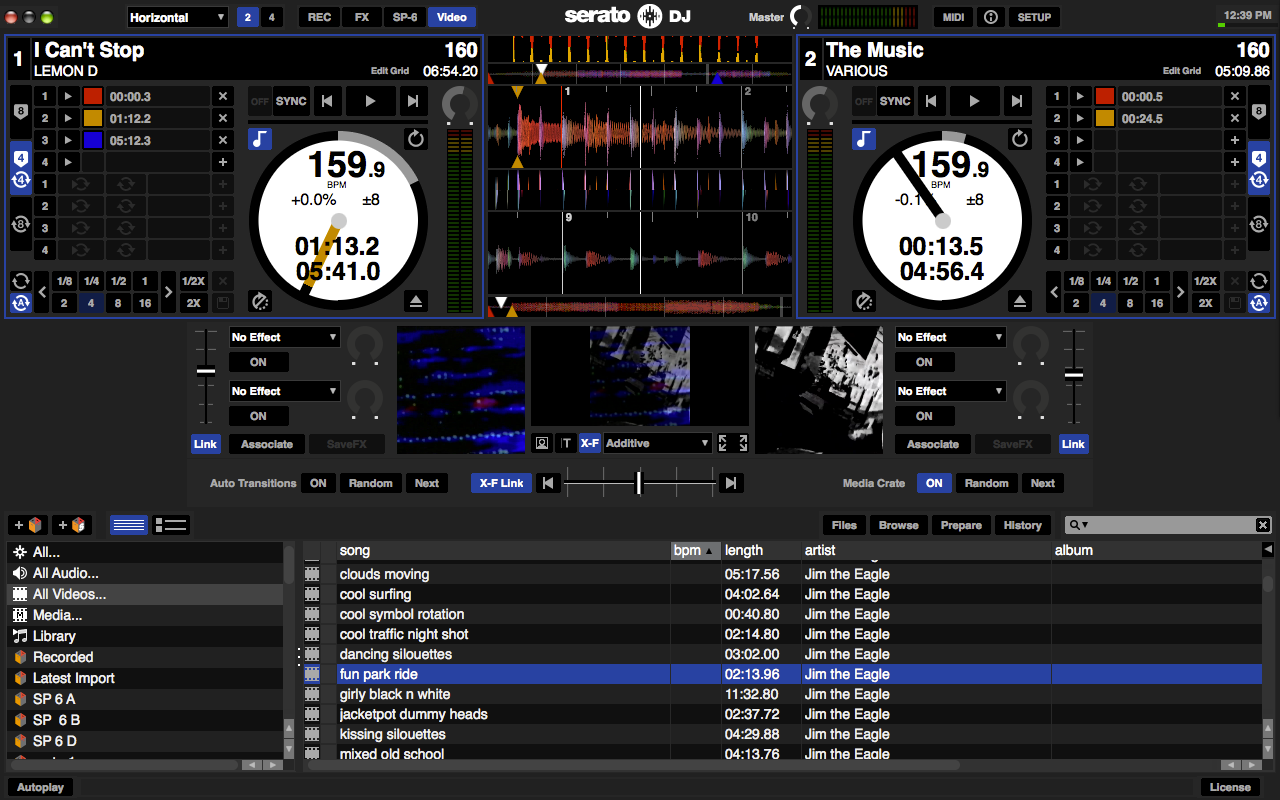Open left deck first No Effect dropdown
The width and height of the screenshot is (1280, 800).
[x=285, y=337]
